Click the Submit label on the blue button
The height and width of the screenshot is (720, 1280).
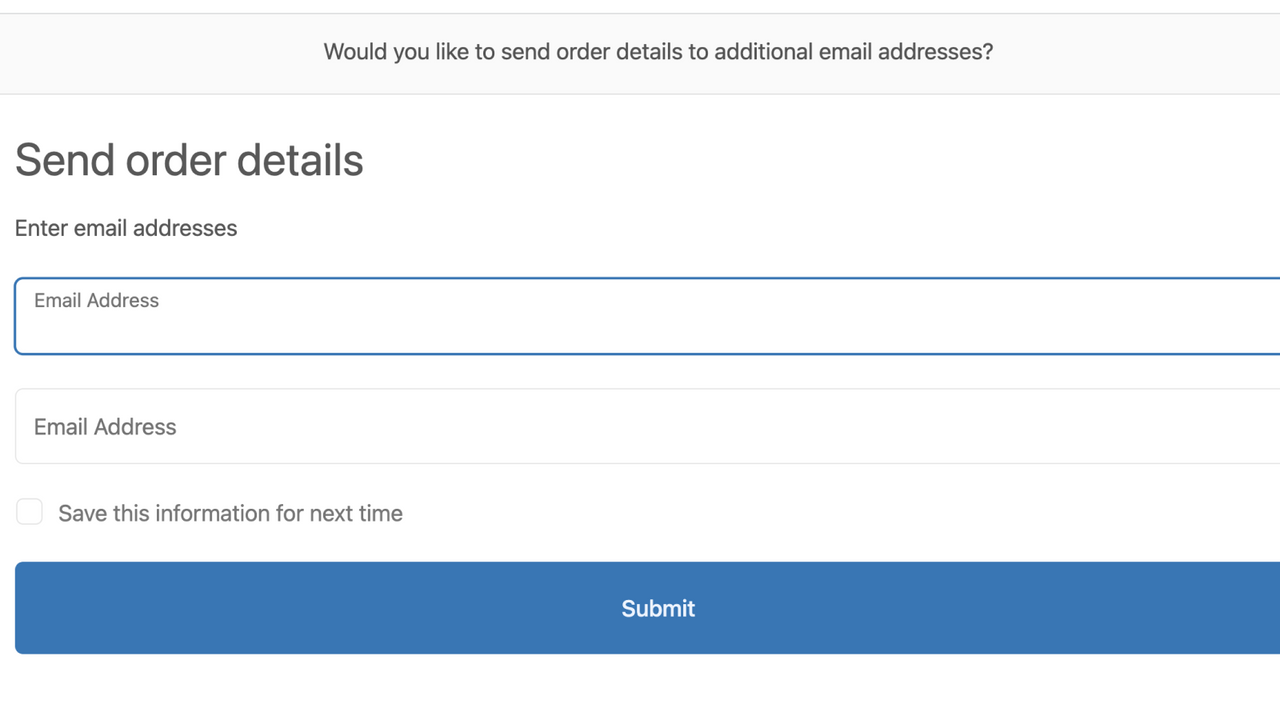(657, 607)
